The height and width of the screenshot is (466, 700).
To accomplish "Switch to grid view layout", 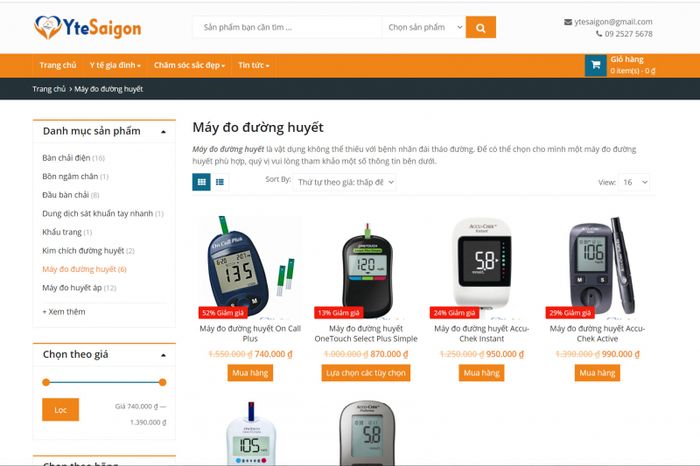I will 201,182.
